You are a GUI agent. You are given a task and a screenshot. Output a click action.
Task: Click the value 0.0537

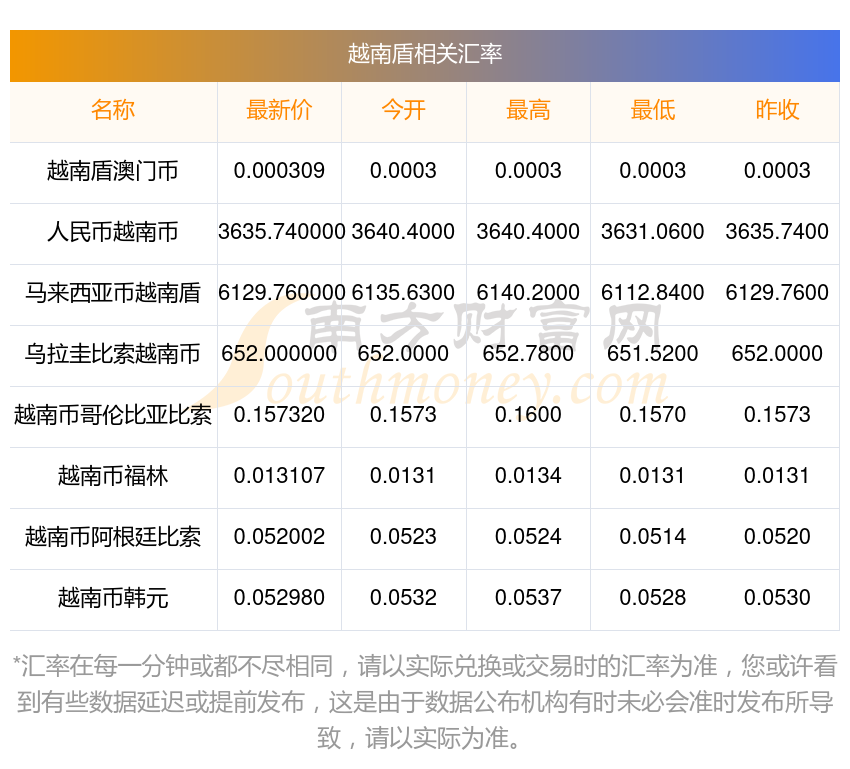click(x=528, y=597)
